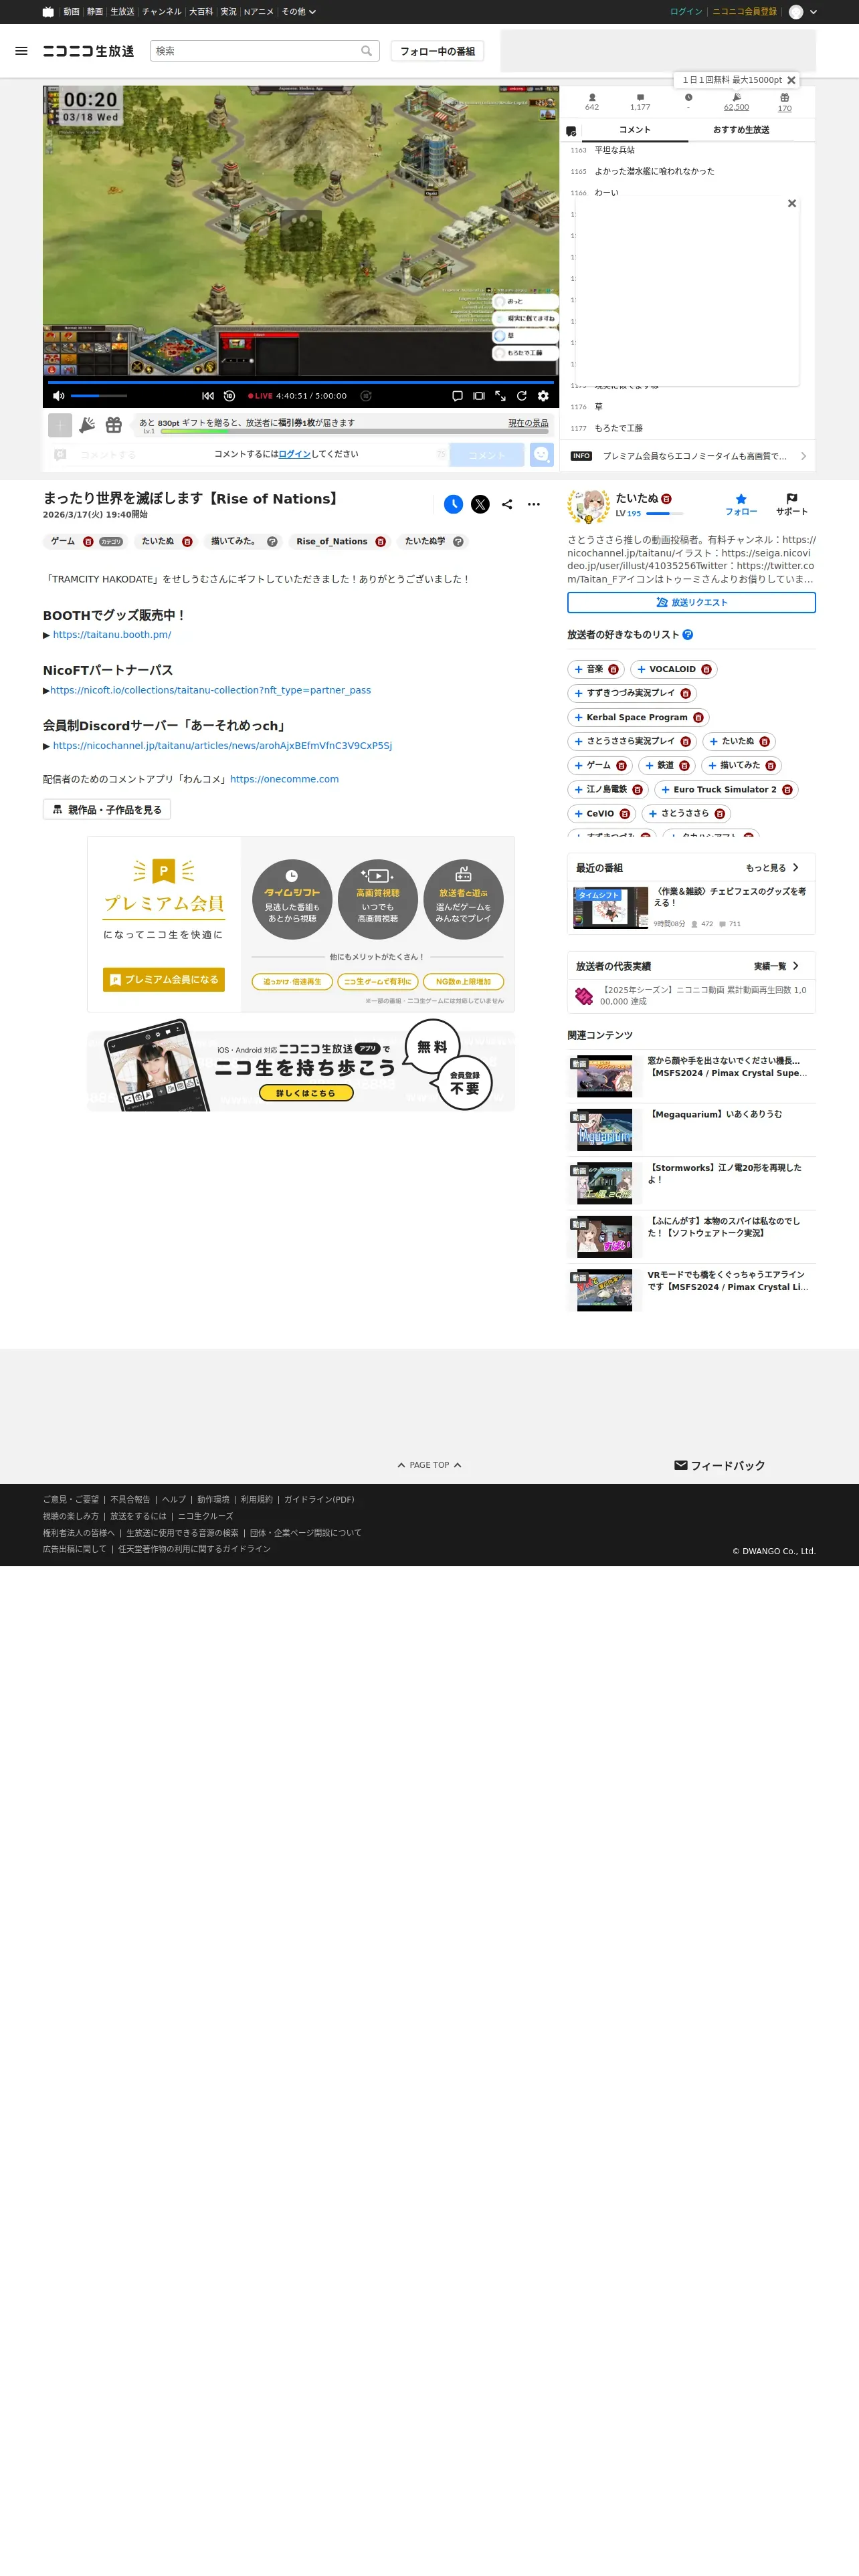This screenshot has height=2576, width=859.
Task: Switch to the コメント tab
Action: pos(634,130)
